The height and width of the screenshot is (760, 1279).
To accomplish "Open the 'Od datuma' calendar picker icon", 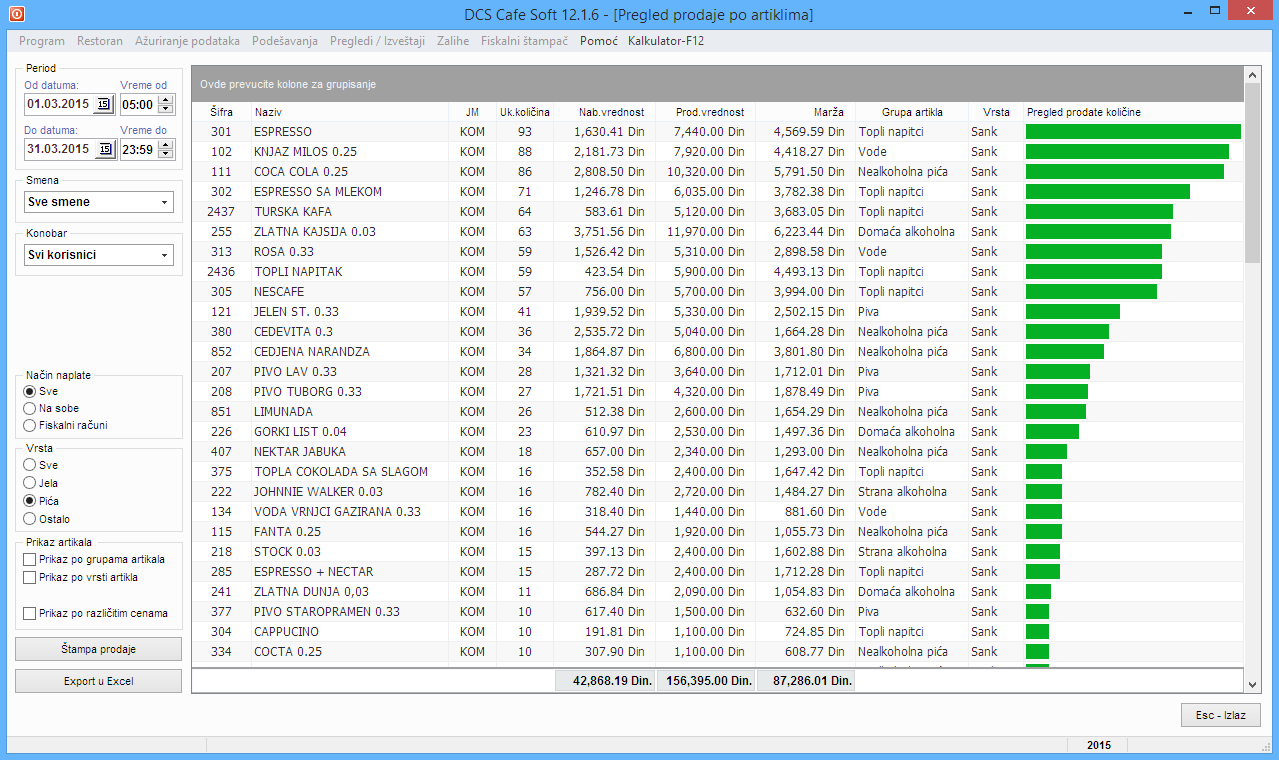I will click(x=105, y=104).
